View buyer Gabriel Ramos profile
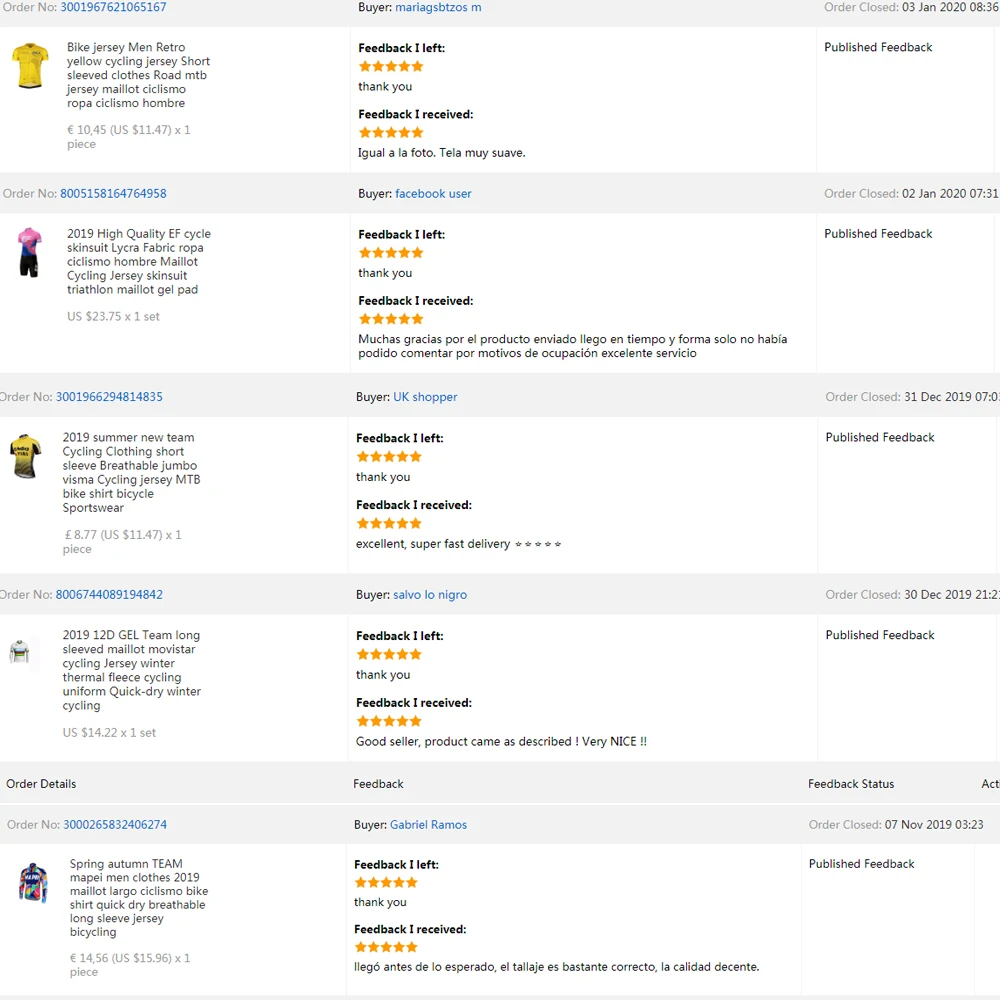This screenshot has height=1000, width=1000. coord(428,825)
